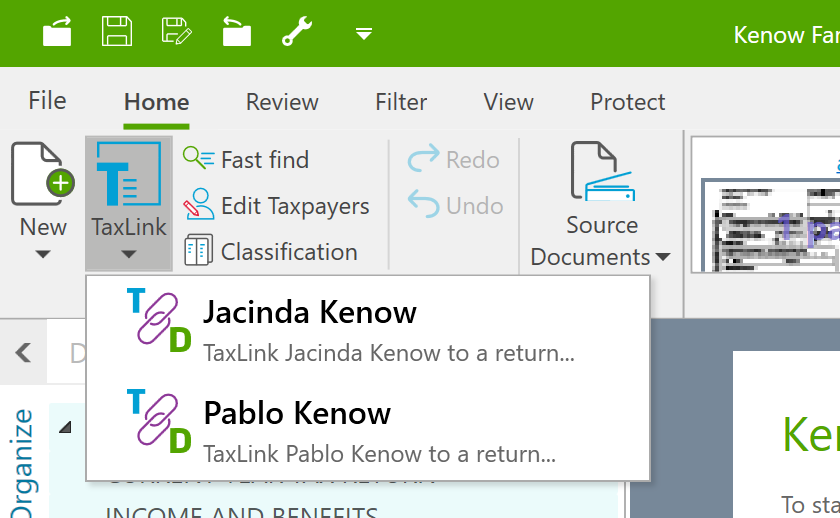This screenshot has width=840, height=518.
Task: Click the Edit Taxpayers label
Action: 295,206
